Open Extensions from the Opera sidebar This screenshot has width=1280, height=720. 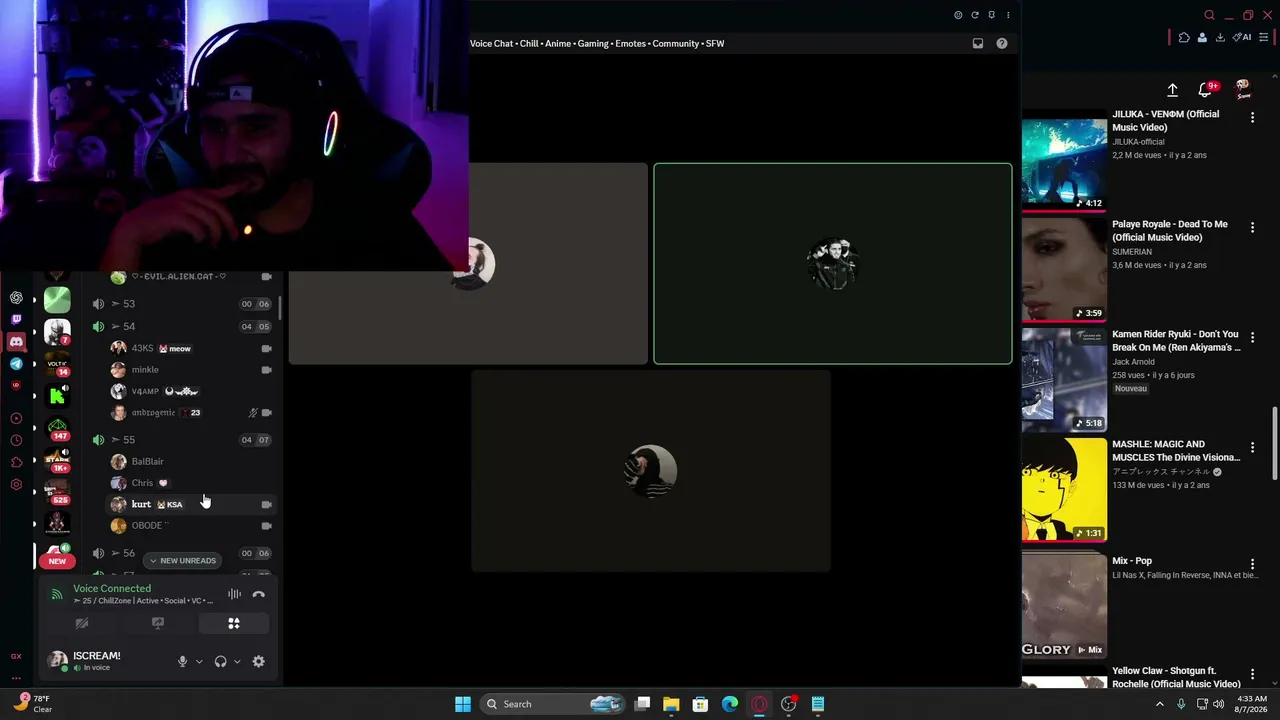(16, 462)
